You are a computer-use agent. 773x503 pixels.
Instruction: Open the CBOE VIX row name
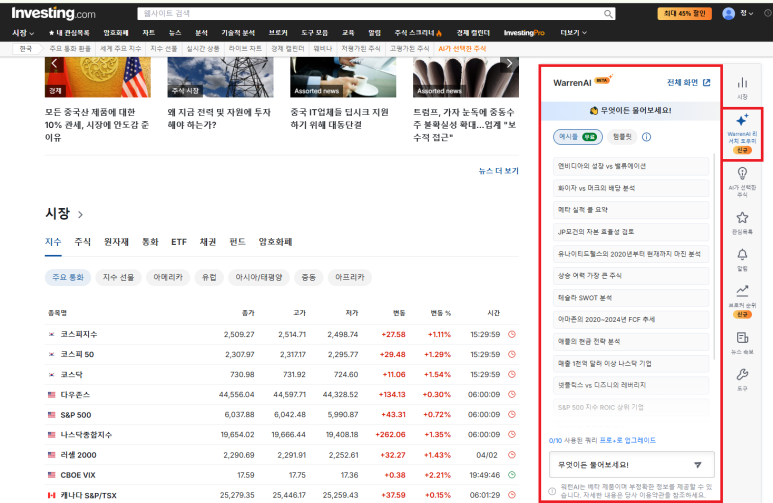click(x=78, y=475)
